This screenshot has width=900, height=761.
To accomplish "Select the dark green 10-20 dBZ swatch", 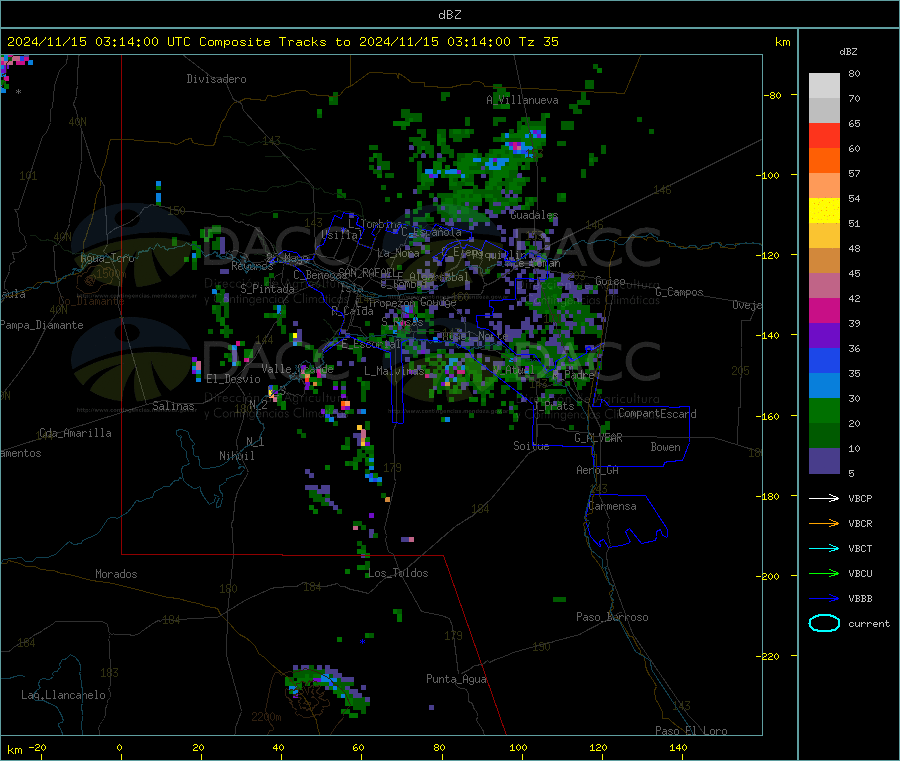I will pyautogui.click(x=824, y=436).
